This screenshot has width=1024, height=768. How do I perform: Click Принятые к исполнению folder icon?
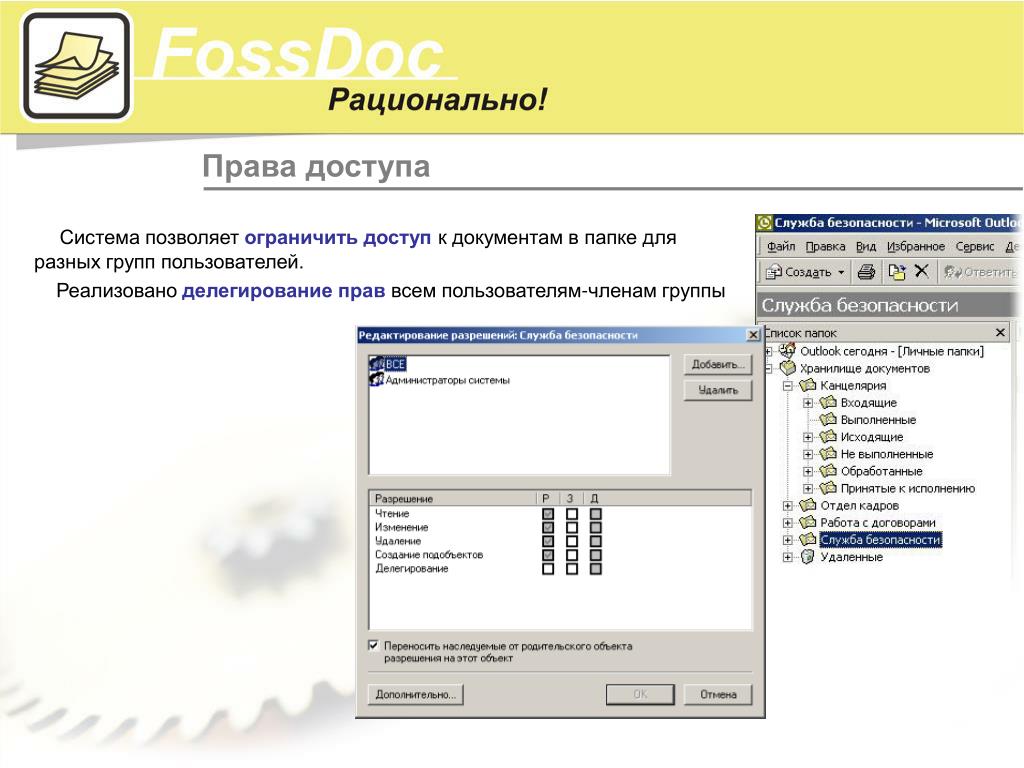click(x=828, y=488)
